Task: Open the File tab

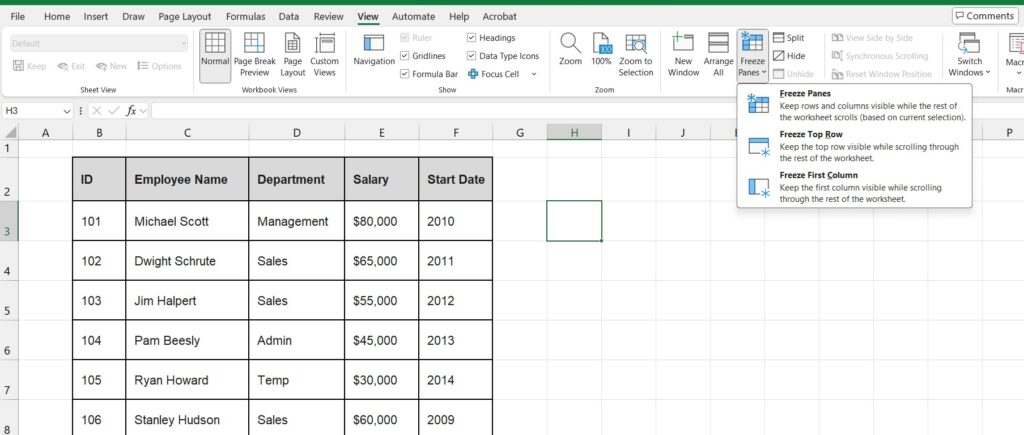Action: (x=18, y=16)
